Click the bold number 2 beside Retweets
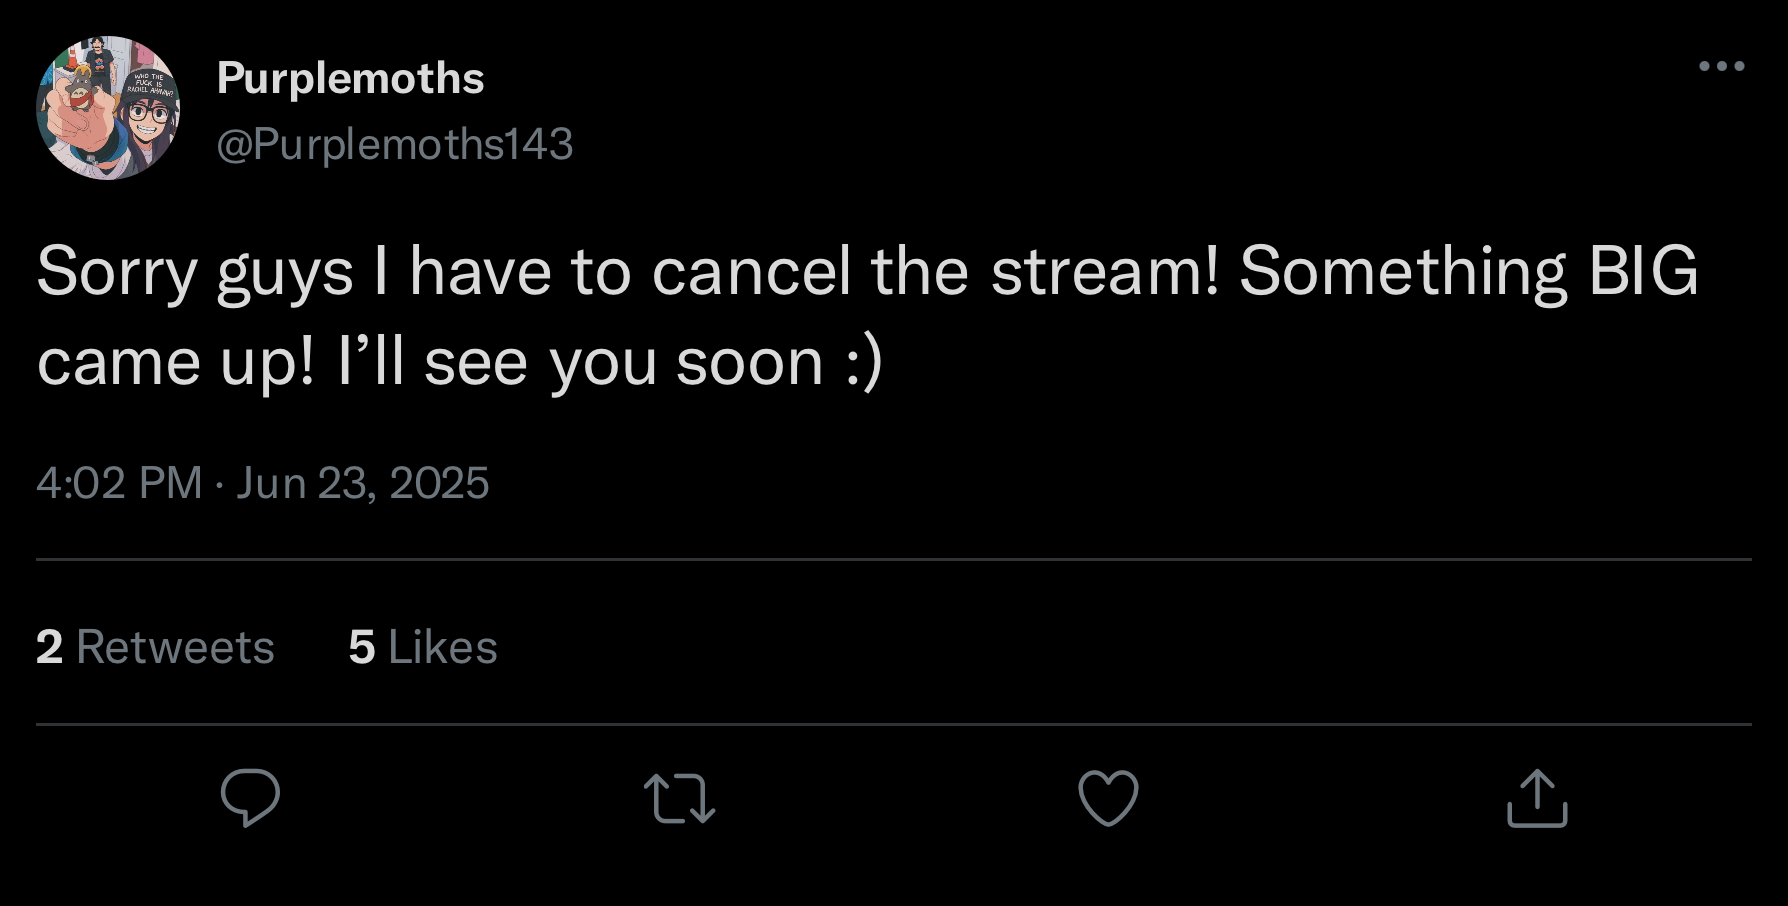The image size is (1788, 906). tap(50, 647)
